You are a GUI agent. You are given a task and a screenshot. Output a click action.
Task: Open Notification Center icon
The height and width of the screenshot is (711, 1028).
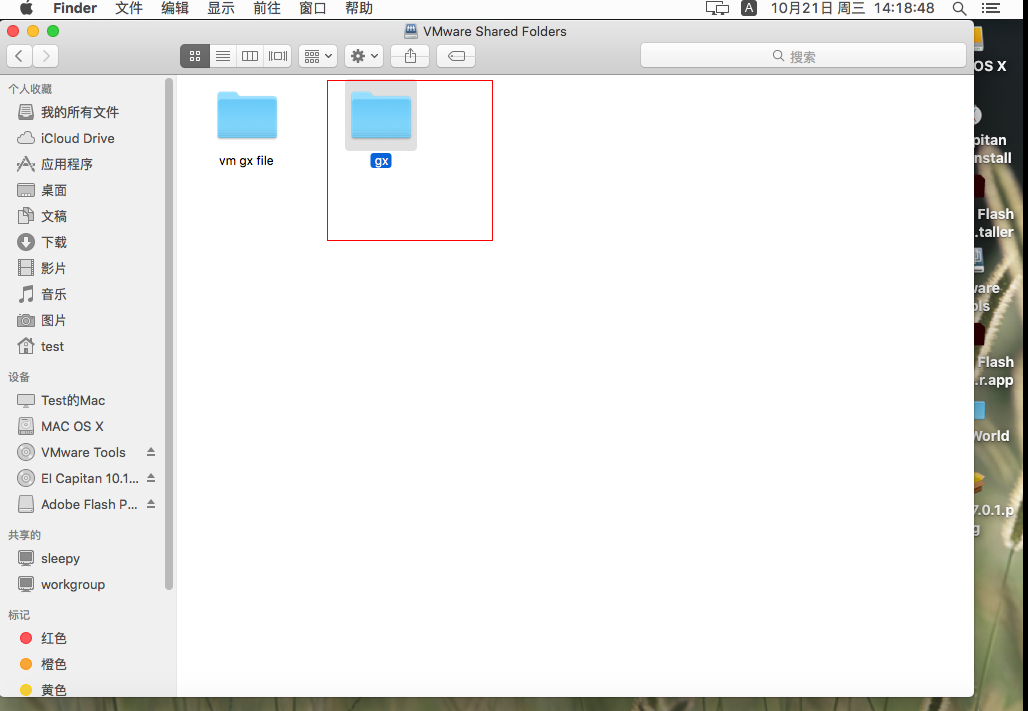tap(991, 9)
